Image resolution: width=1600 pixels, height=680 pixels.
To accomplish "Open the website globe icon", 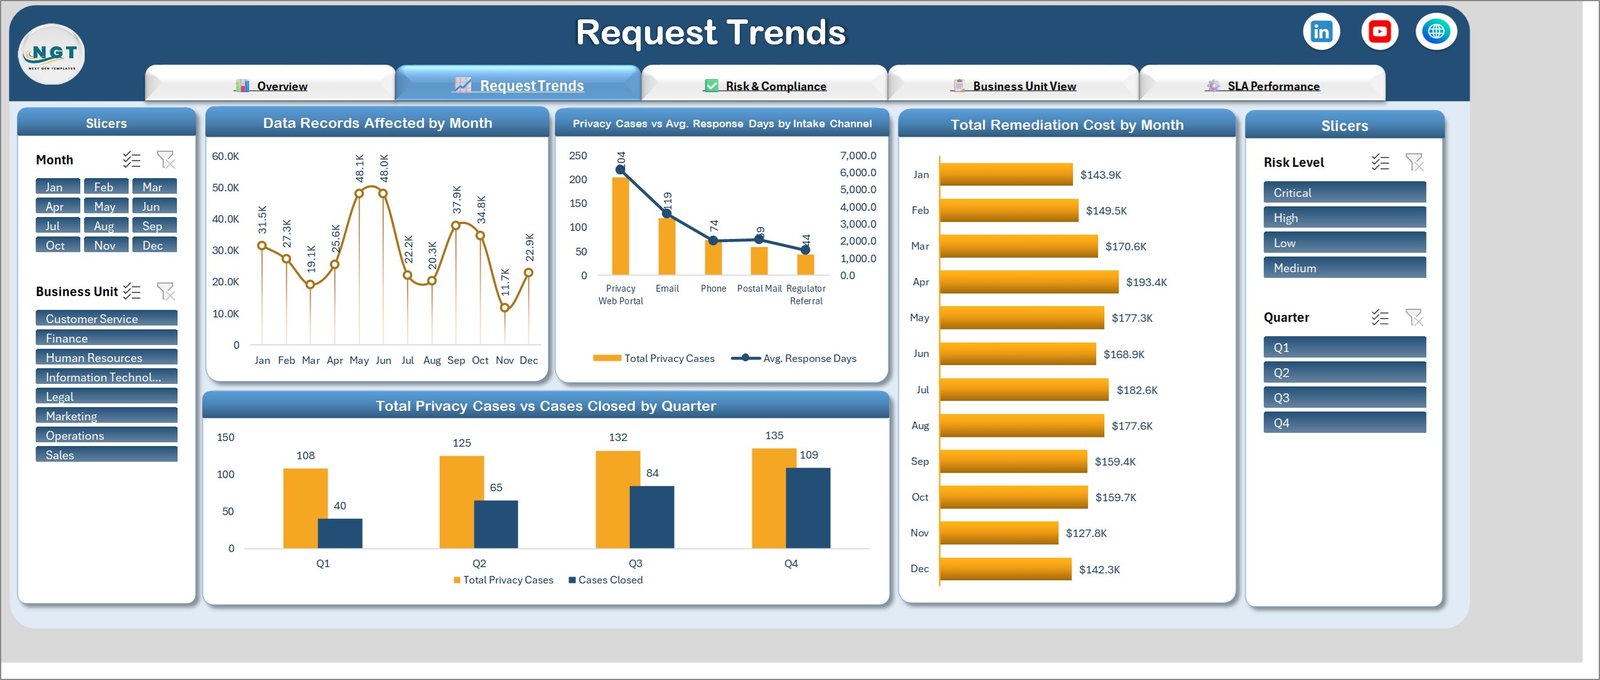I will pyautogui.click(x=1436, y=32).
